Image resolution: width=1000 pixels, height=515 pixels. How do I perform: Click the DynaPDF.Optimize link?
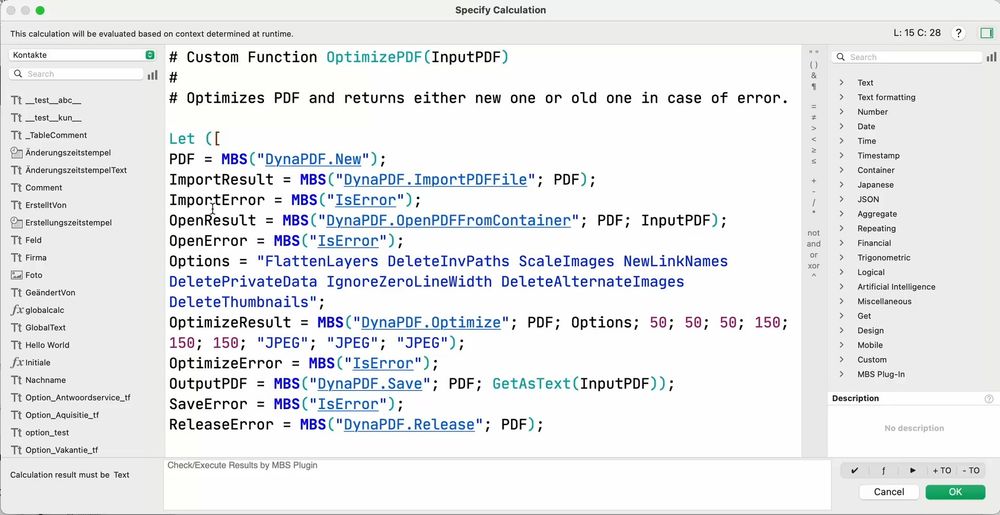pos(431,323)
